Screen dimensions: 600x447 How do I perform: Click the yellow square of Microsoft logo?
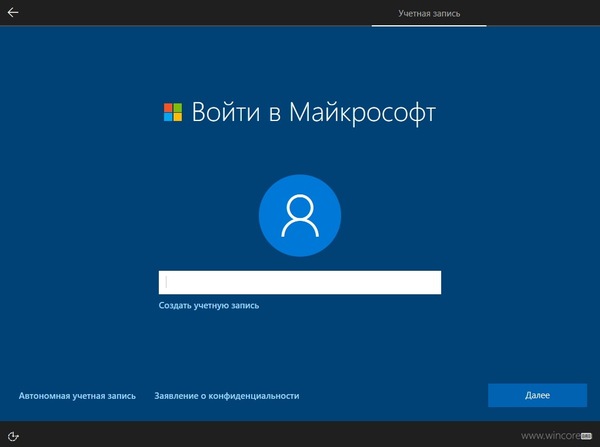178,117
